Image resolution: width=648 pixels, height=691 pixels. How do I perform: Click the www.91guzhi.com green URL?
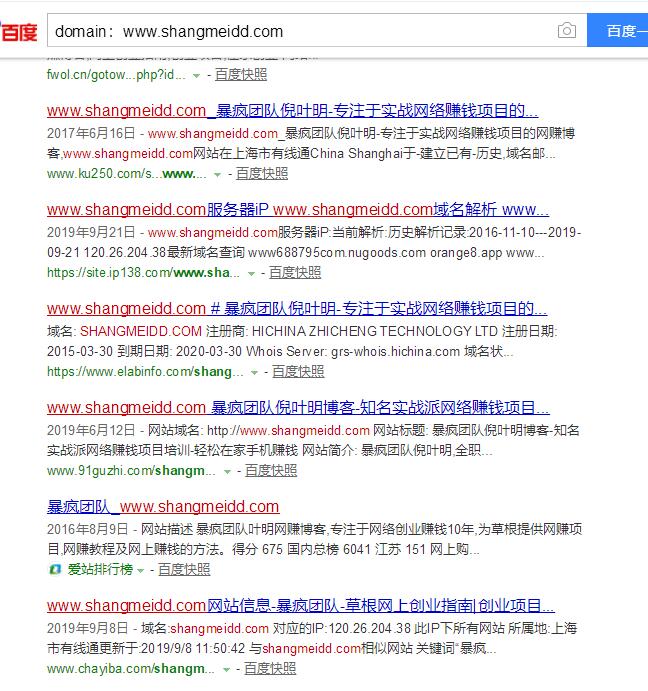131,471
